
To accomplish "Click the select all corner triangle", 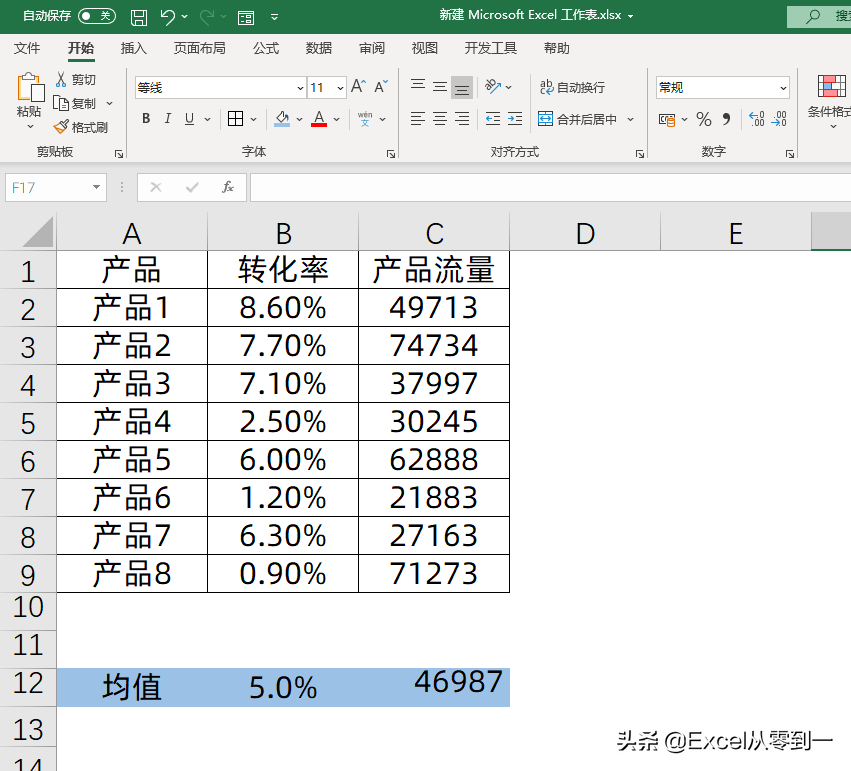I will [x=37, y=232].
